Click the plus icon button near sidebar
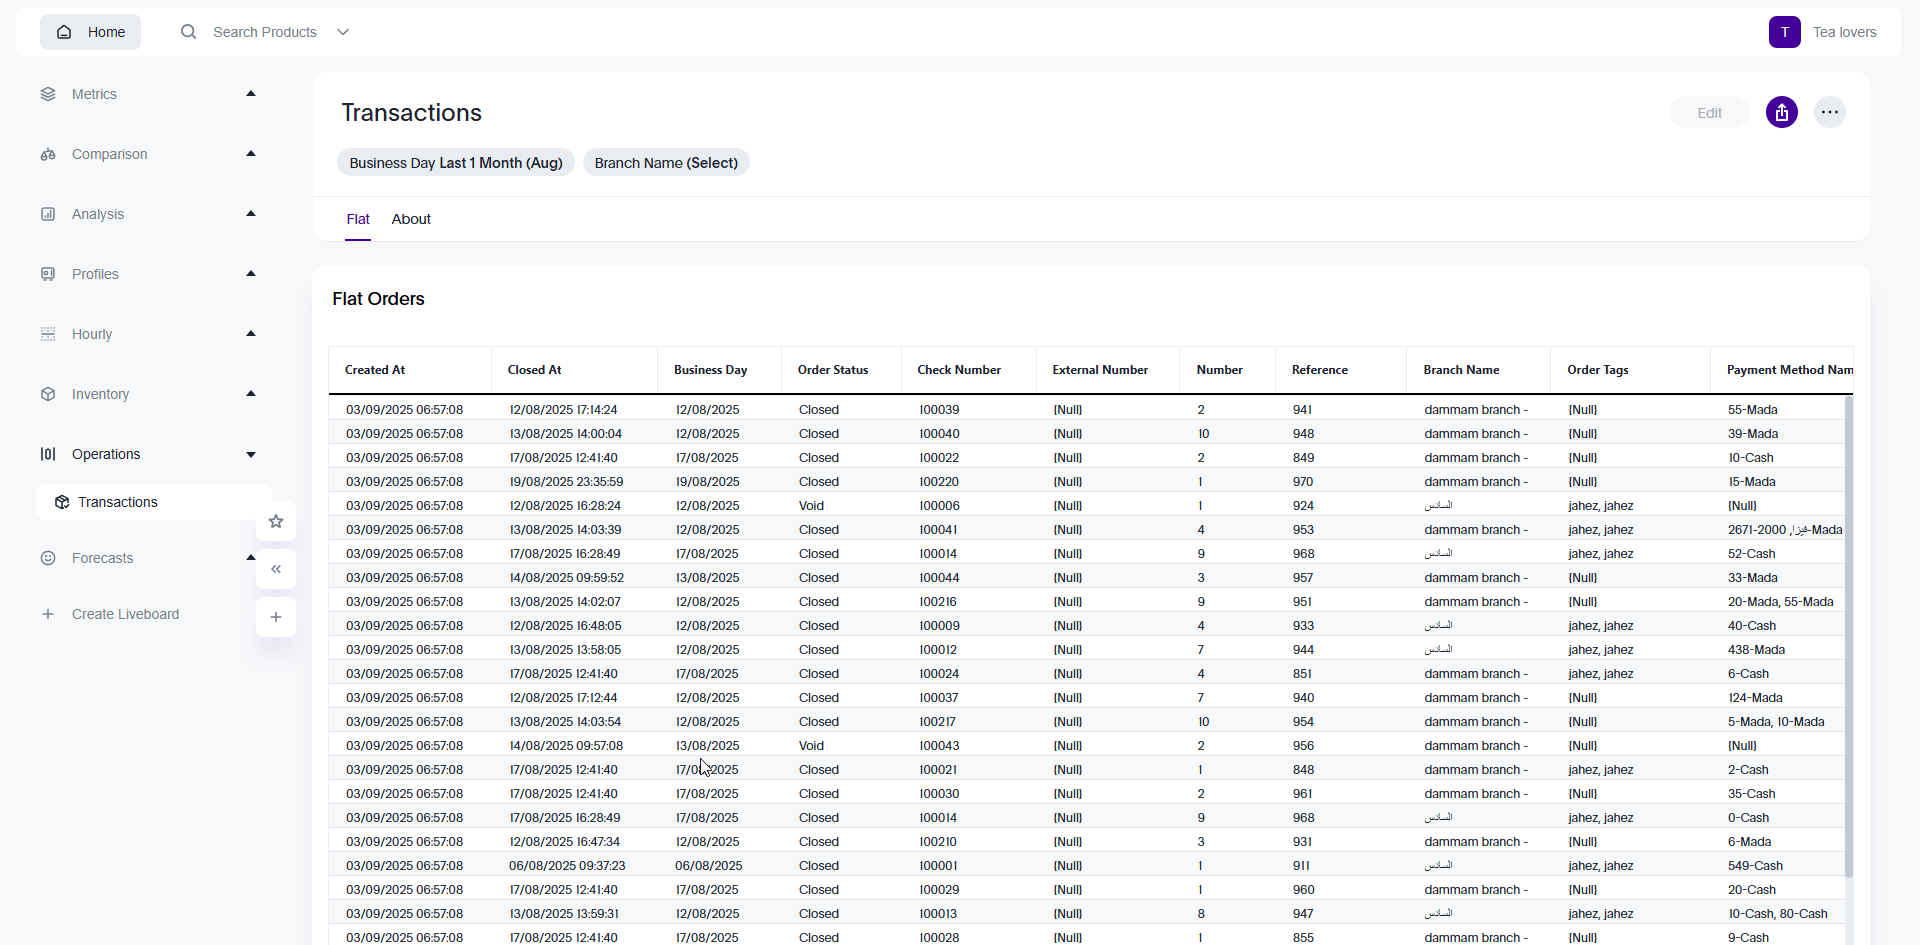This screenshot has width=1920, height=945. point(276,617)
